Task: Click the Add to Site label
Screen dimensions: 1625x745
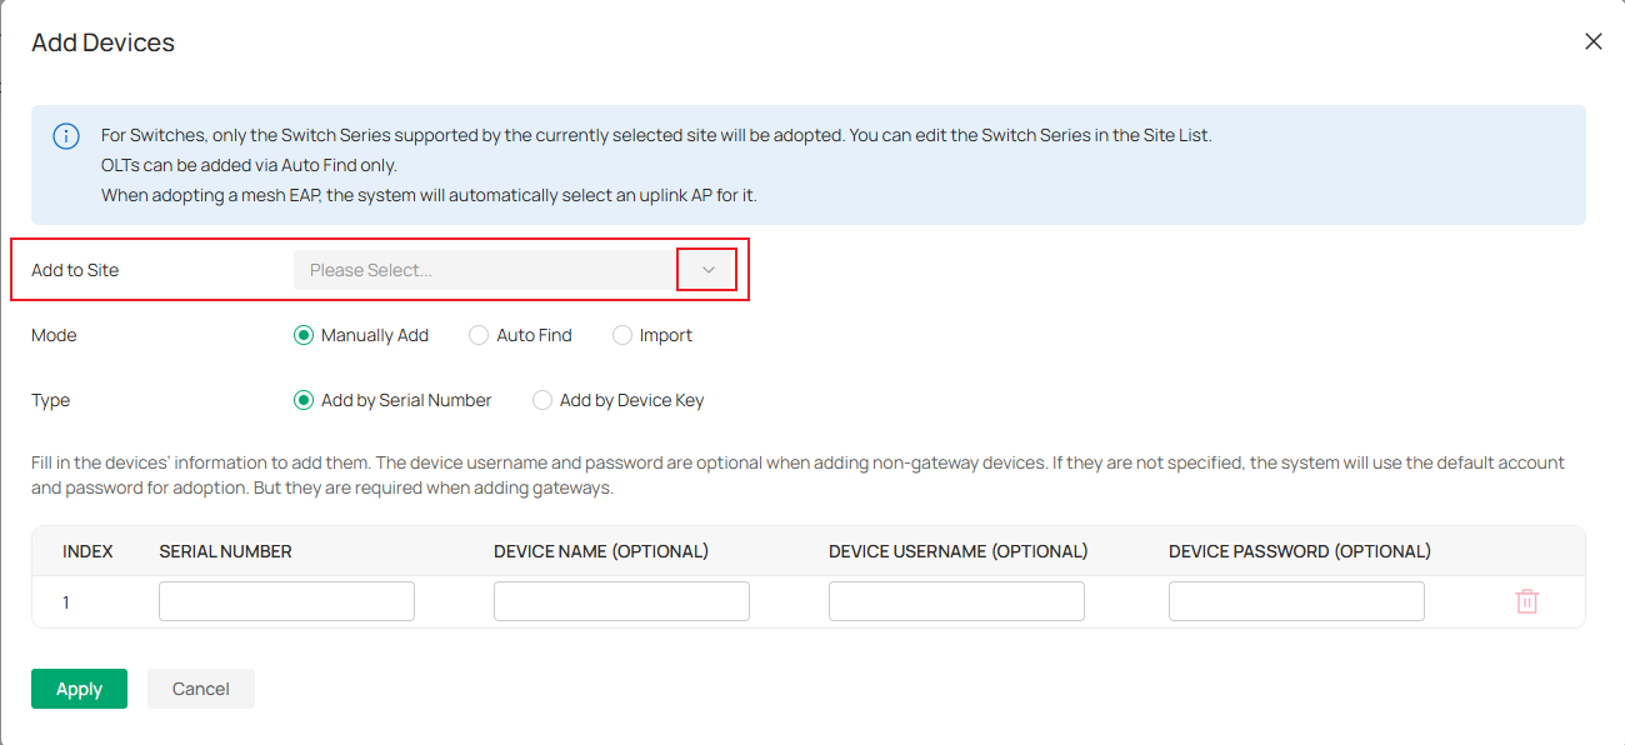Action: 75,270
